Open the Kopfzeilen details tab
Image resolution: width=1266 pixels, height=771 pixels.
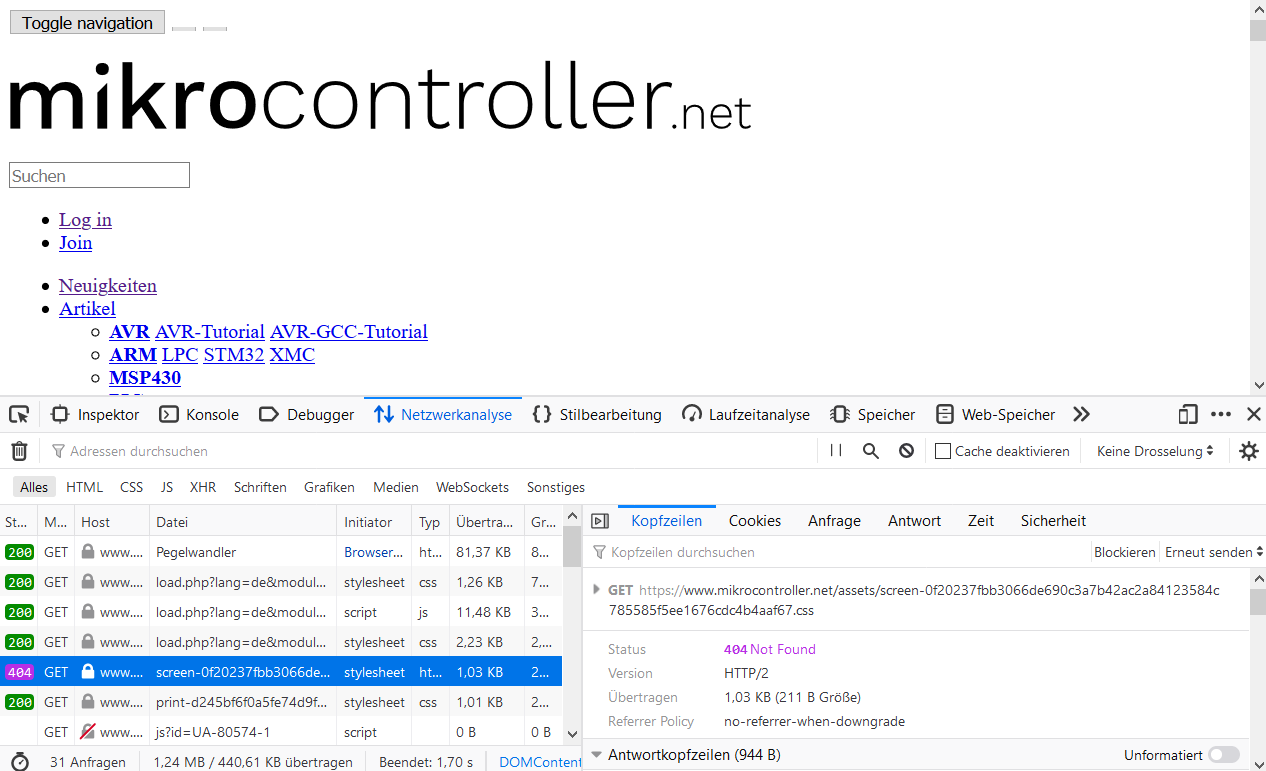[x=667, y=521]
